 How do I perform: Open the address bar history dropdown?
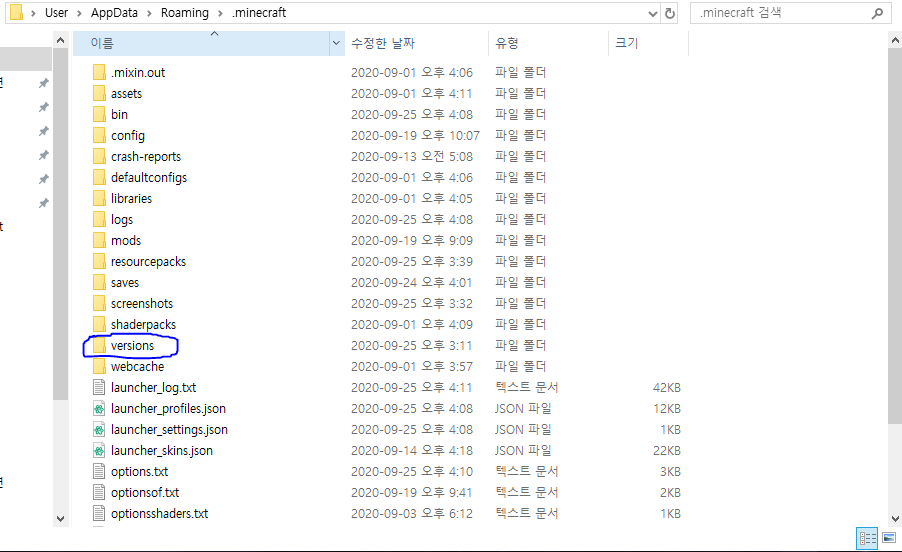[x=653, y=13]
